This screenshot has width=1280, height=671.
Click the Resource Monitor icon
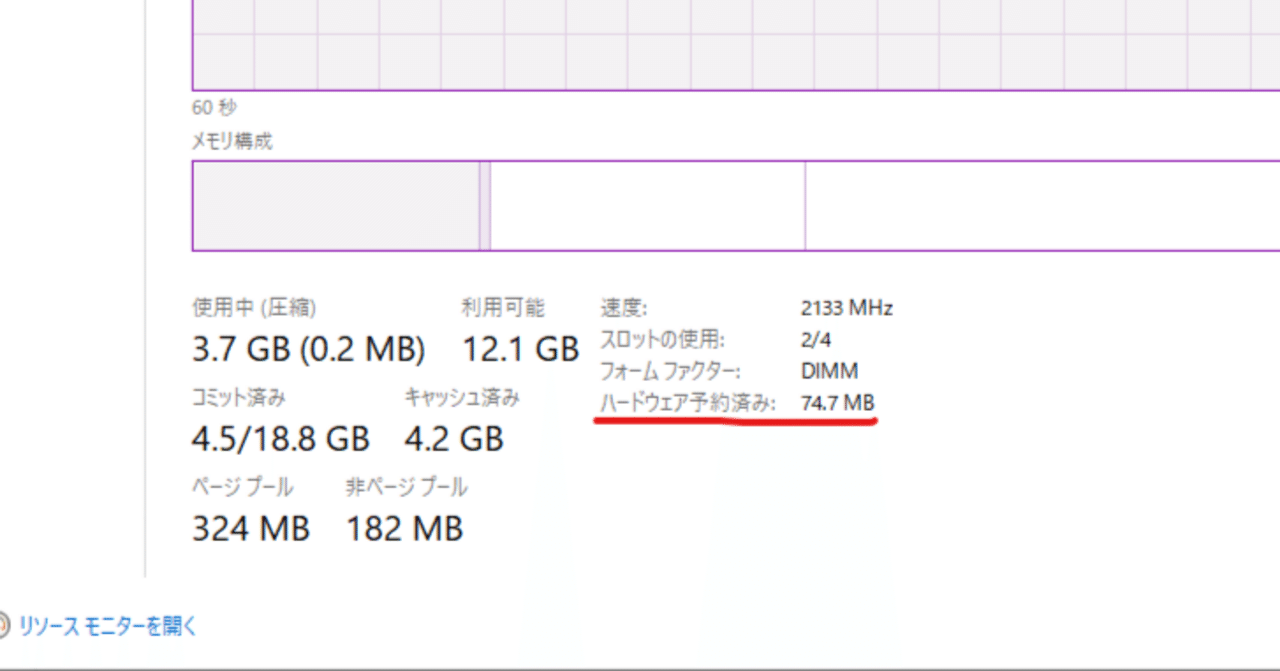click(5, 624)
